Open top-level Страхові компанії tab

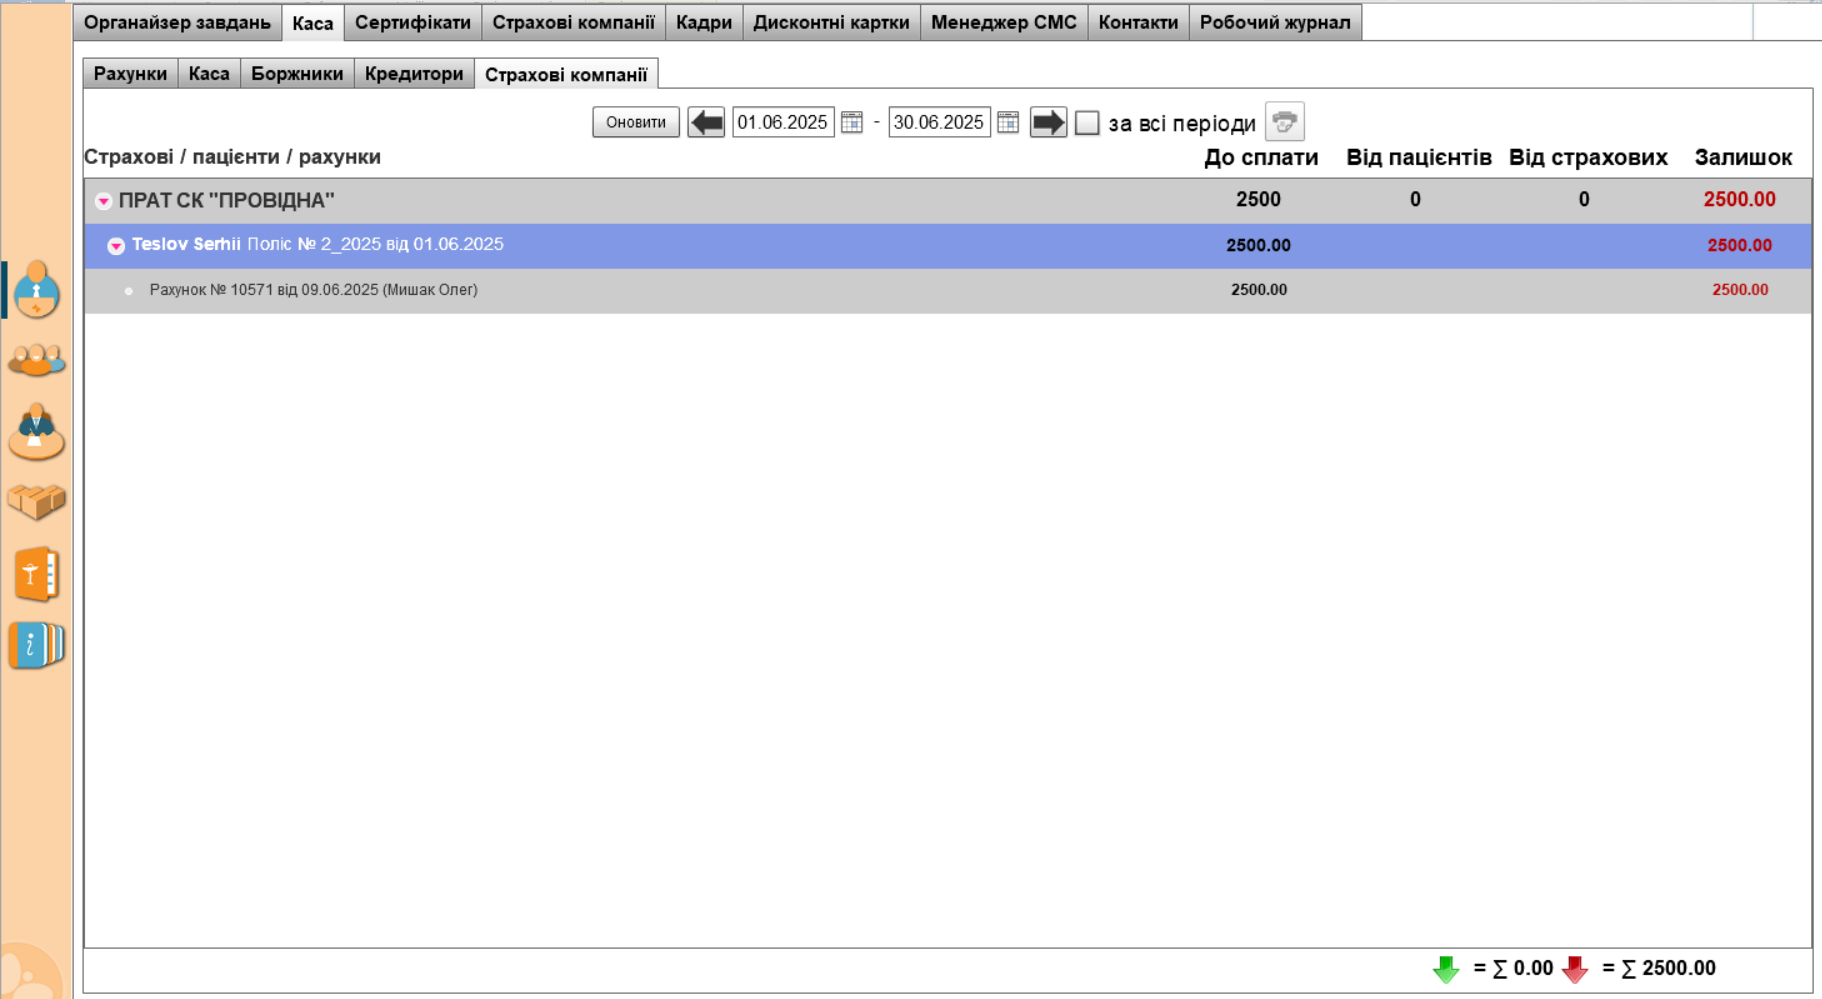(x=573, y=22)
